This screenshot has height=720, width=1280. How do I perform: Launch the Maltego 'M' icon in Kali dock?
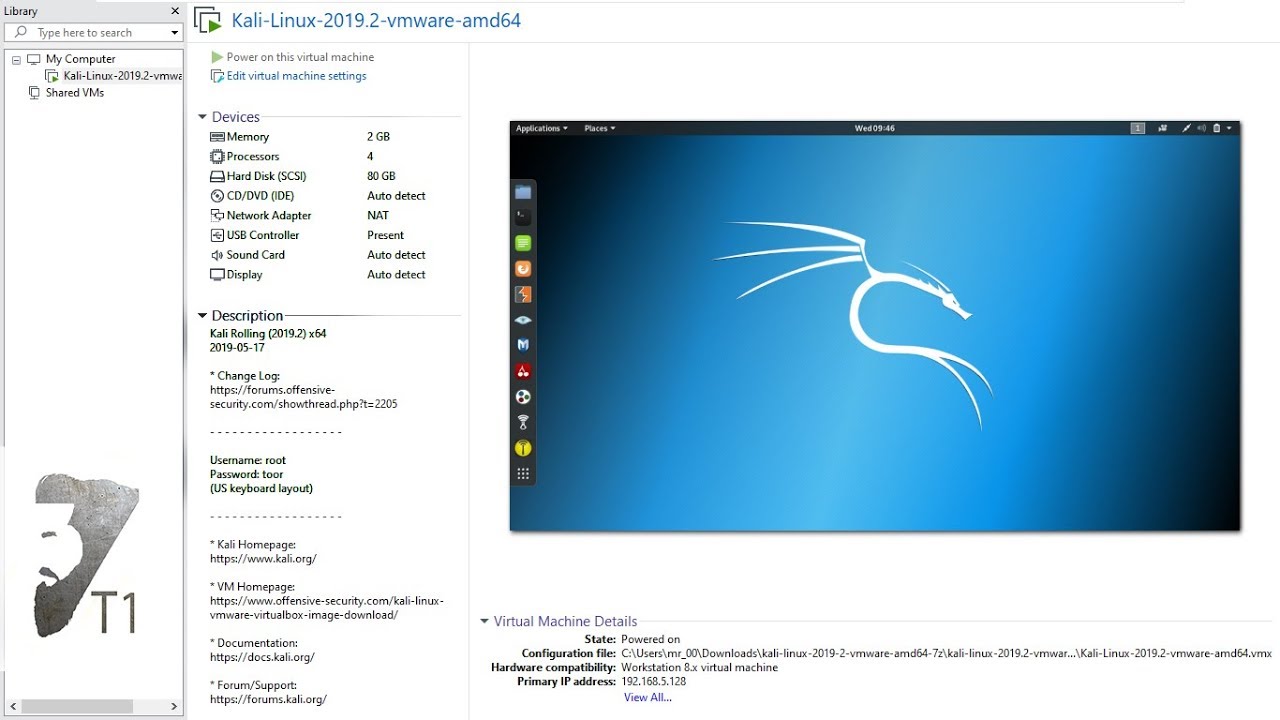point(523,345)
